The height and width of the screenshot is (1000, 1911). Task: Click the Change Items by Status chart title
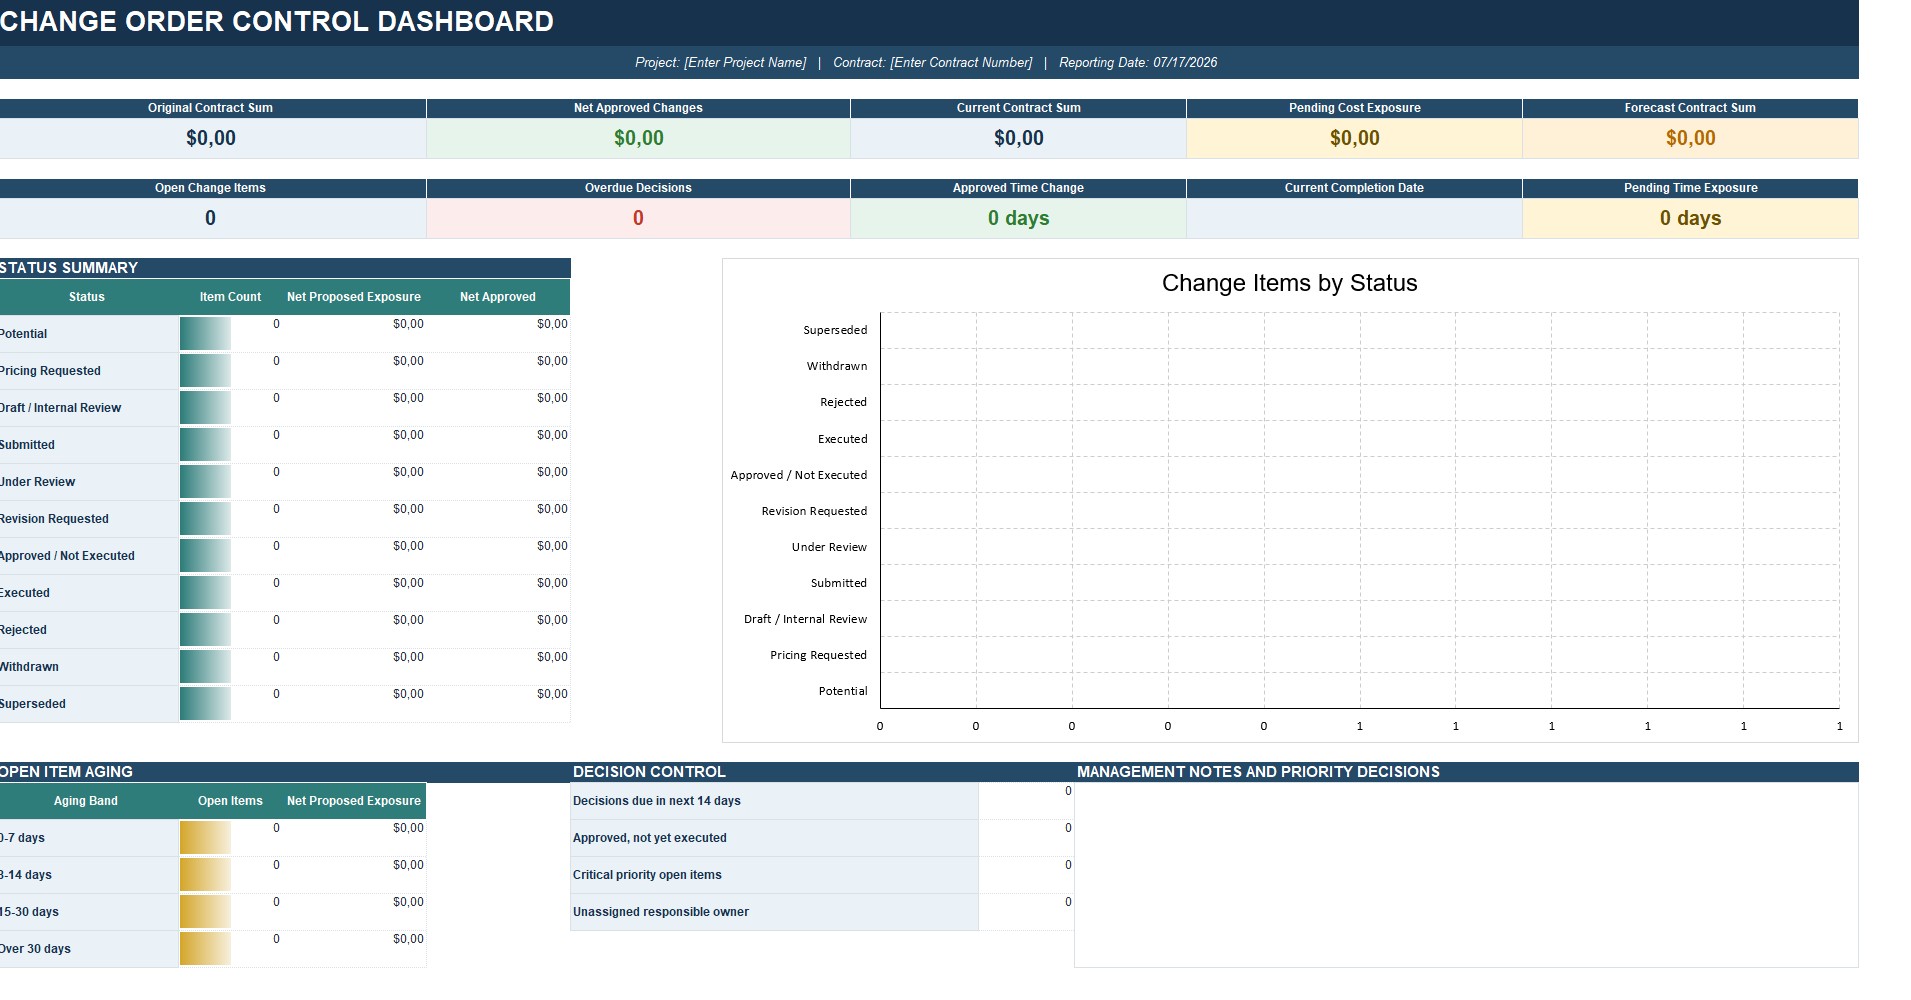pos(1289,283)
